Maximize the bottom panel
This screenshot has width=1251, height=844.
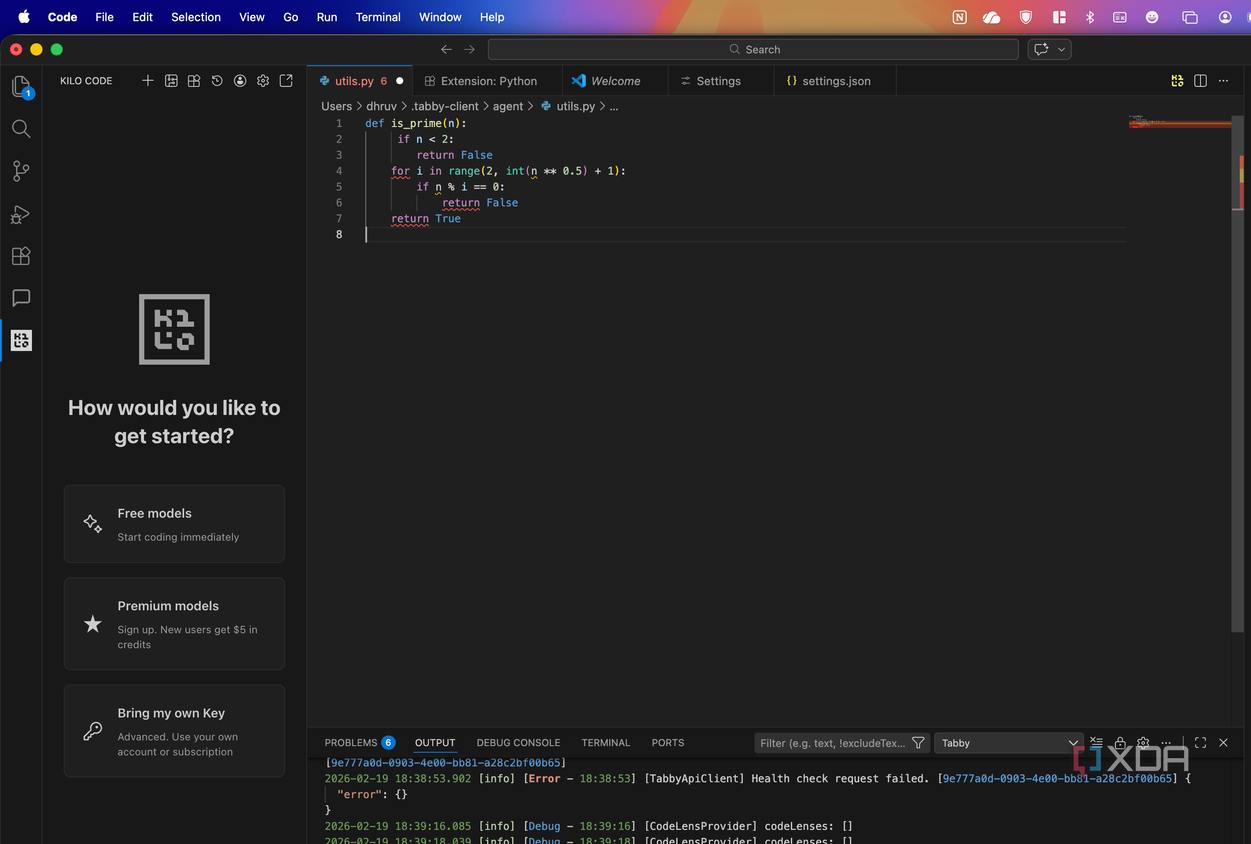(1200, 743)
